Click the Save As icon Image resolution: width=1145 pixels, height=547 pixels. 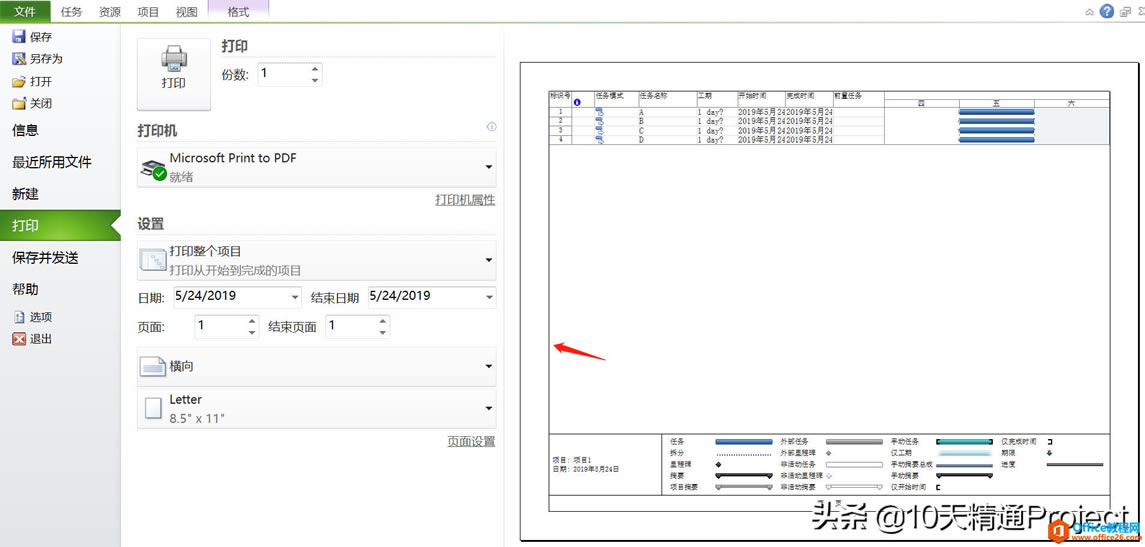coord(19,59)
